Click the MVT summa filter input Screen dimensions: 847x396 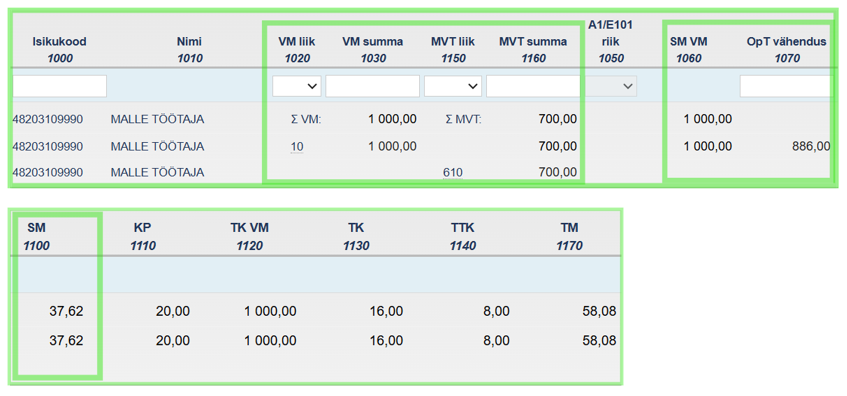click(533, 86)
